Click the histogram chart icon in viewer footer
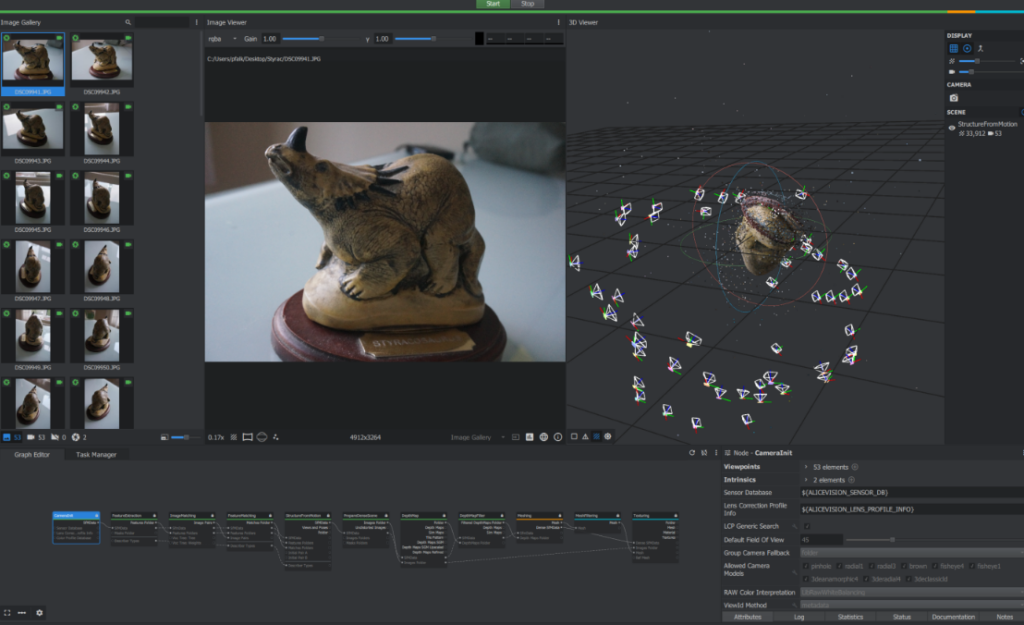Screen dimensions: 1024x625 [530, 437]
